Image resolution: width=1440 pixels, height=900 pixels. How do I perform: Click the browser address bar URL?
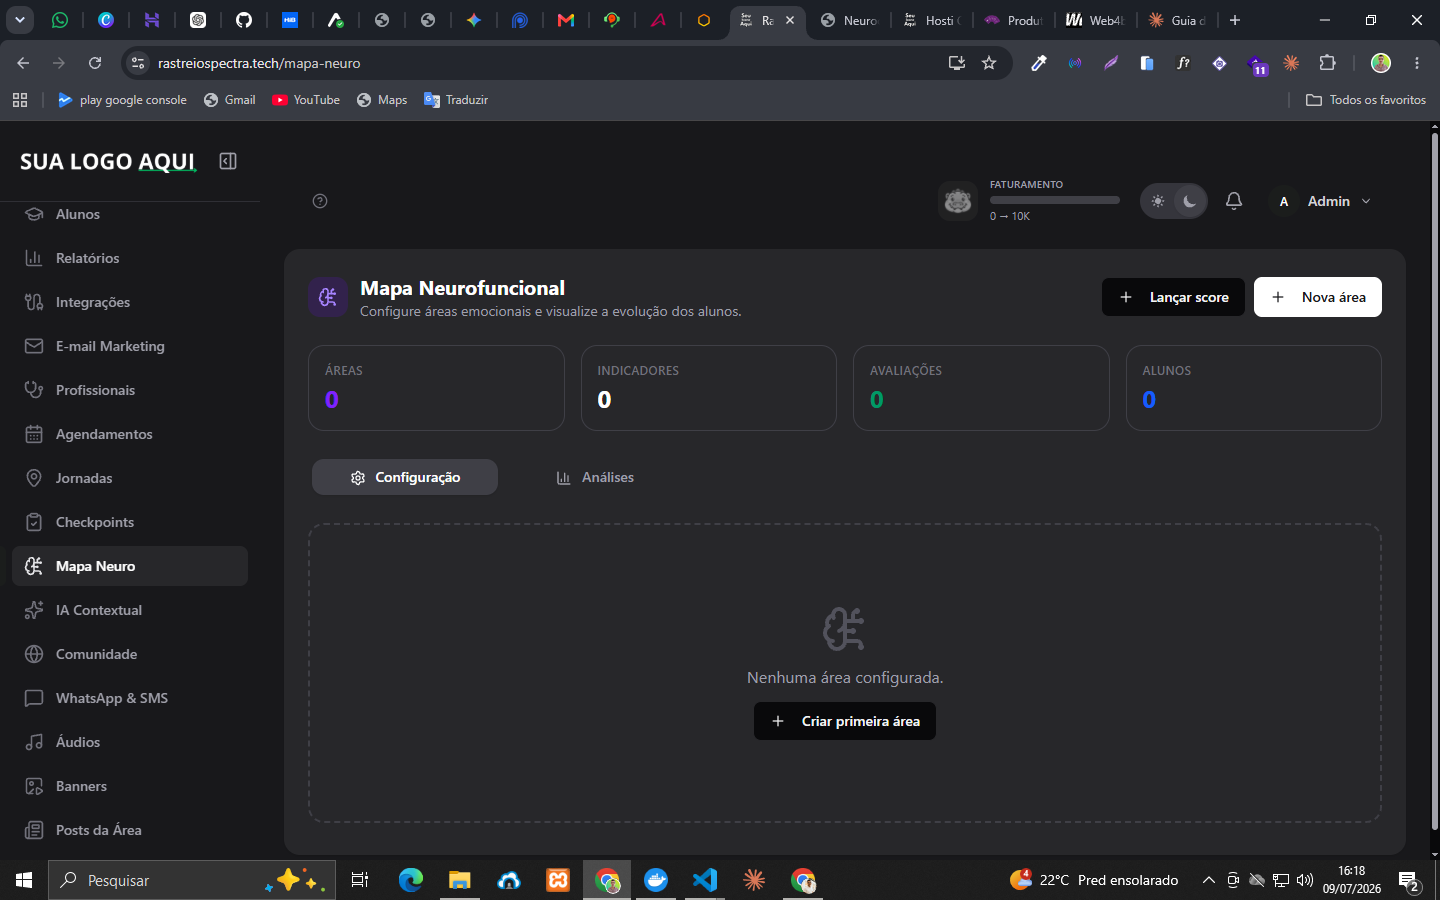(259, 63)
